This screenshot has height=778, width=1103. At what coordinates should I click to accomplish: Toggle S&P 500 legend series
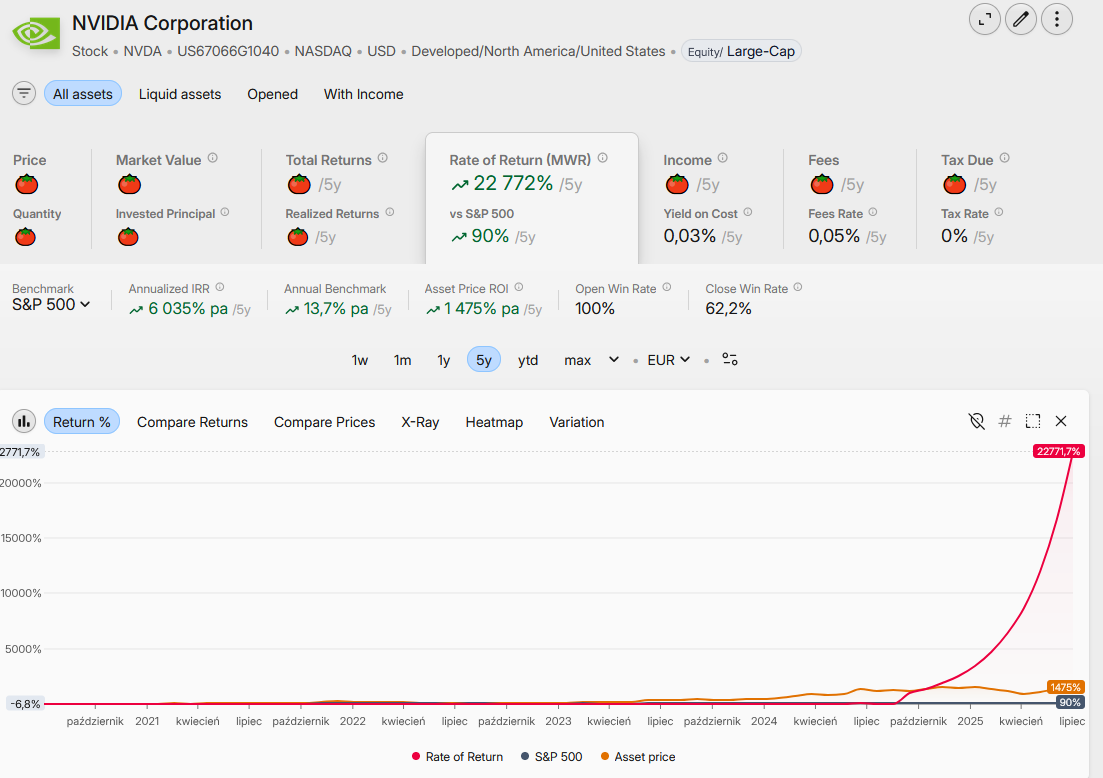click(552, 757)
